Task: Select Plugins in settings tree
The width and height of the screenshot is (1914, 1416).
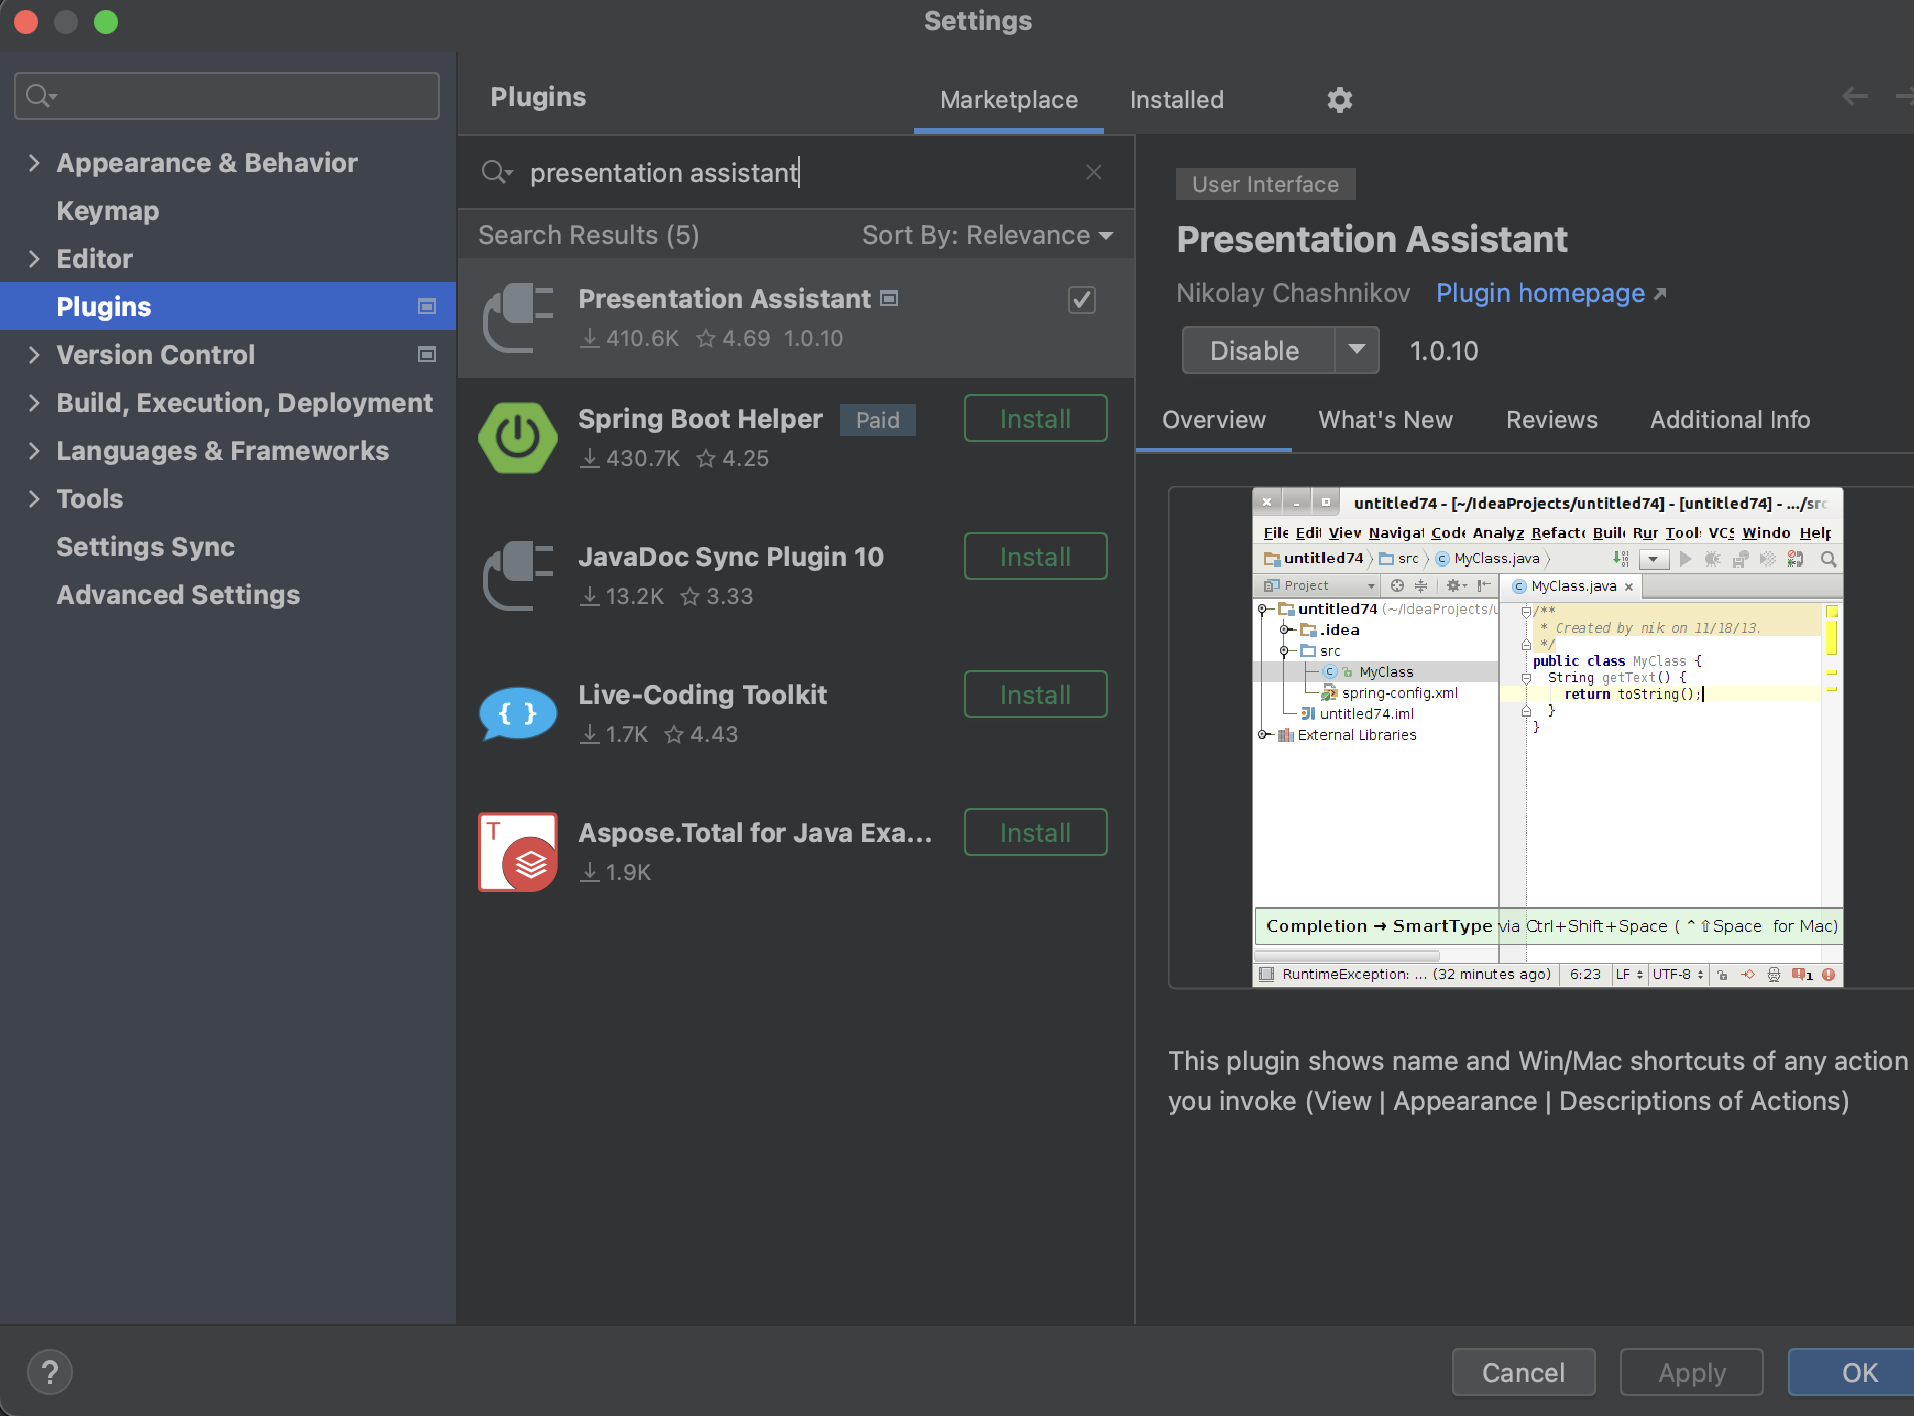Action: coord(228,306)
